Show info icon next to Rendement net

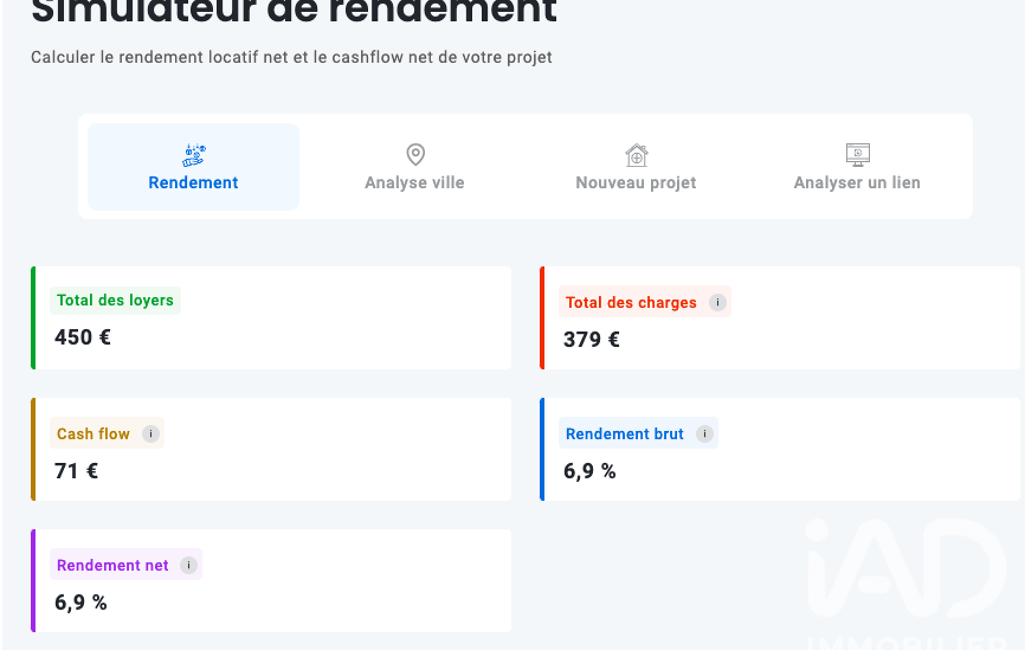click(x=188, y=565)
